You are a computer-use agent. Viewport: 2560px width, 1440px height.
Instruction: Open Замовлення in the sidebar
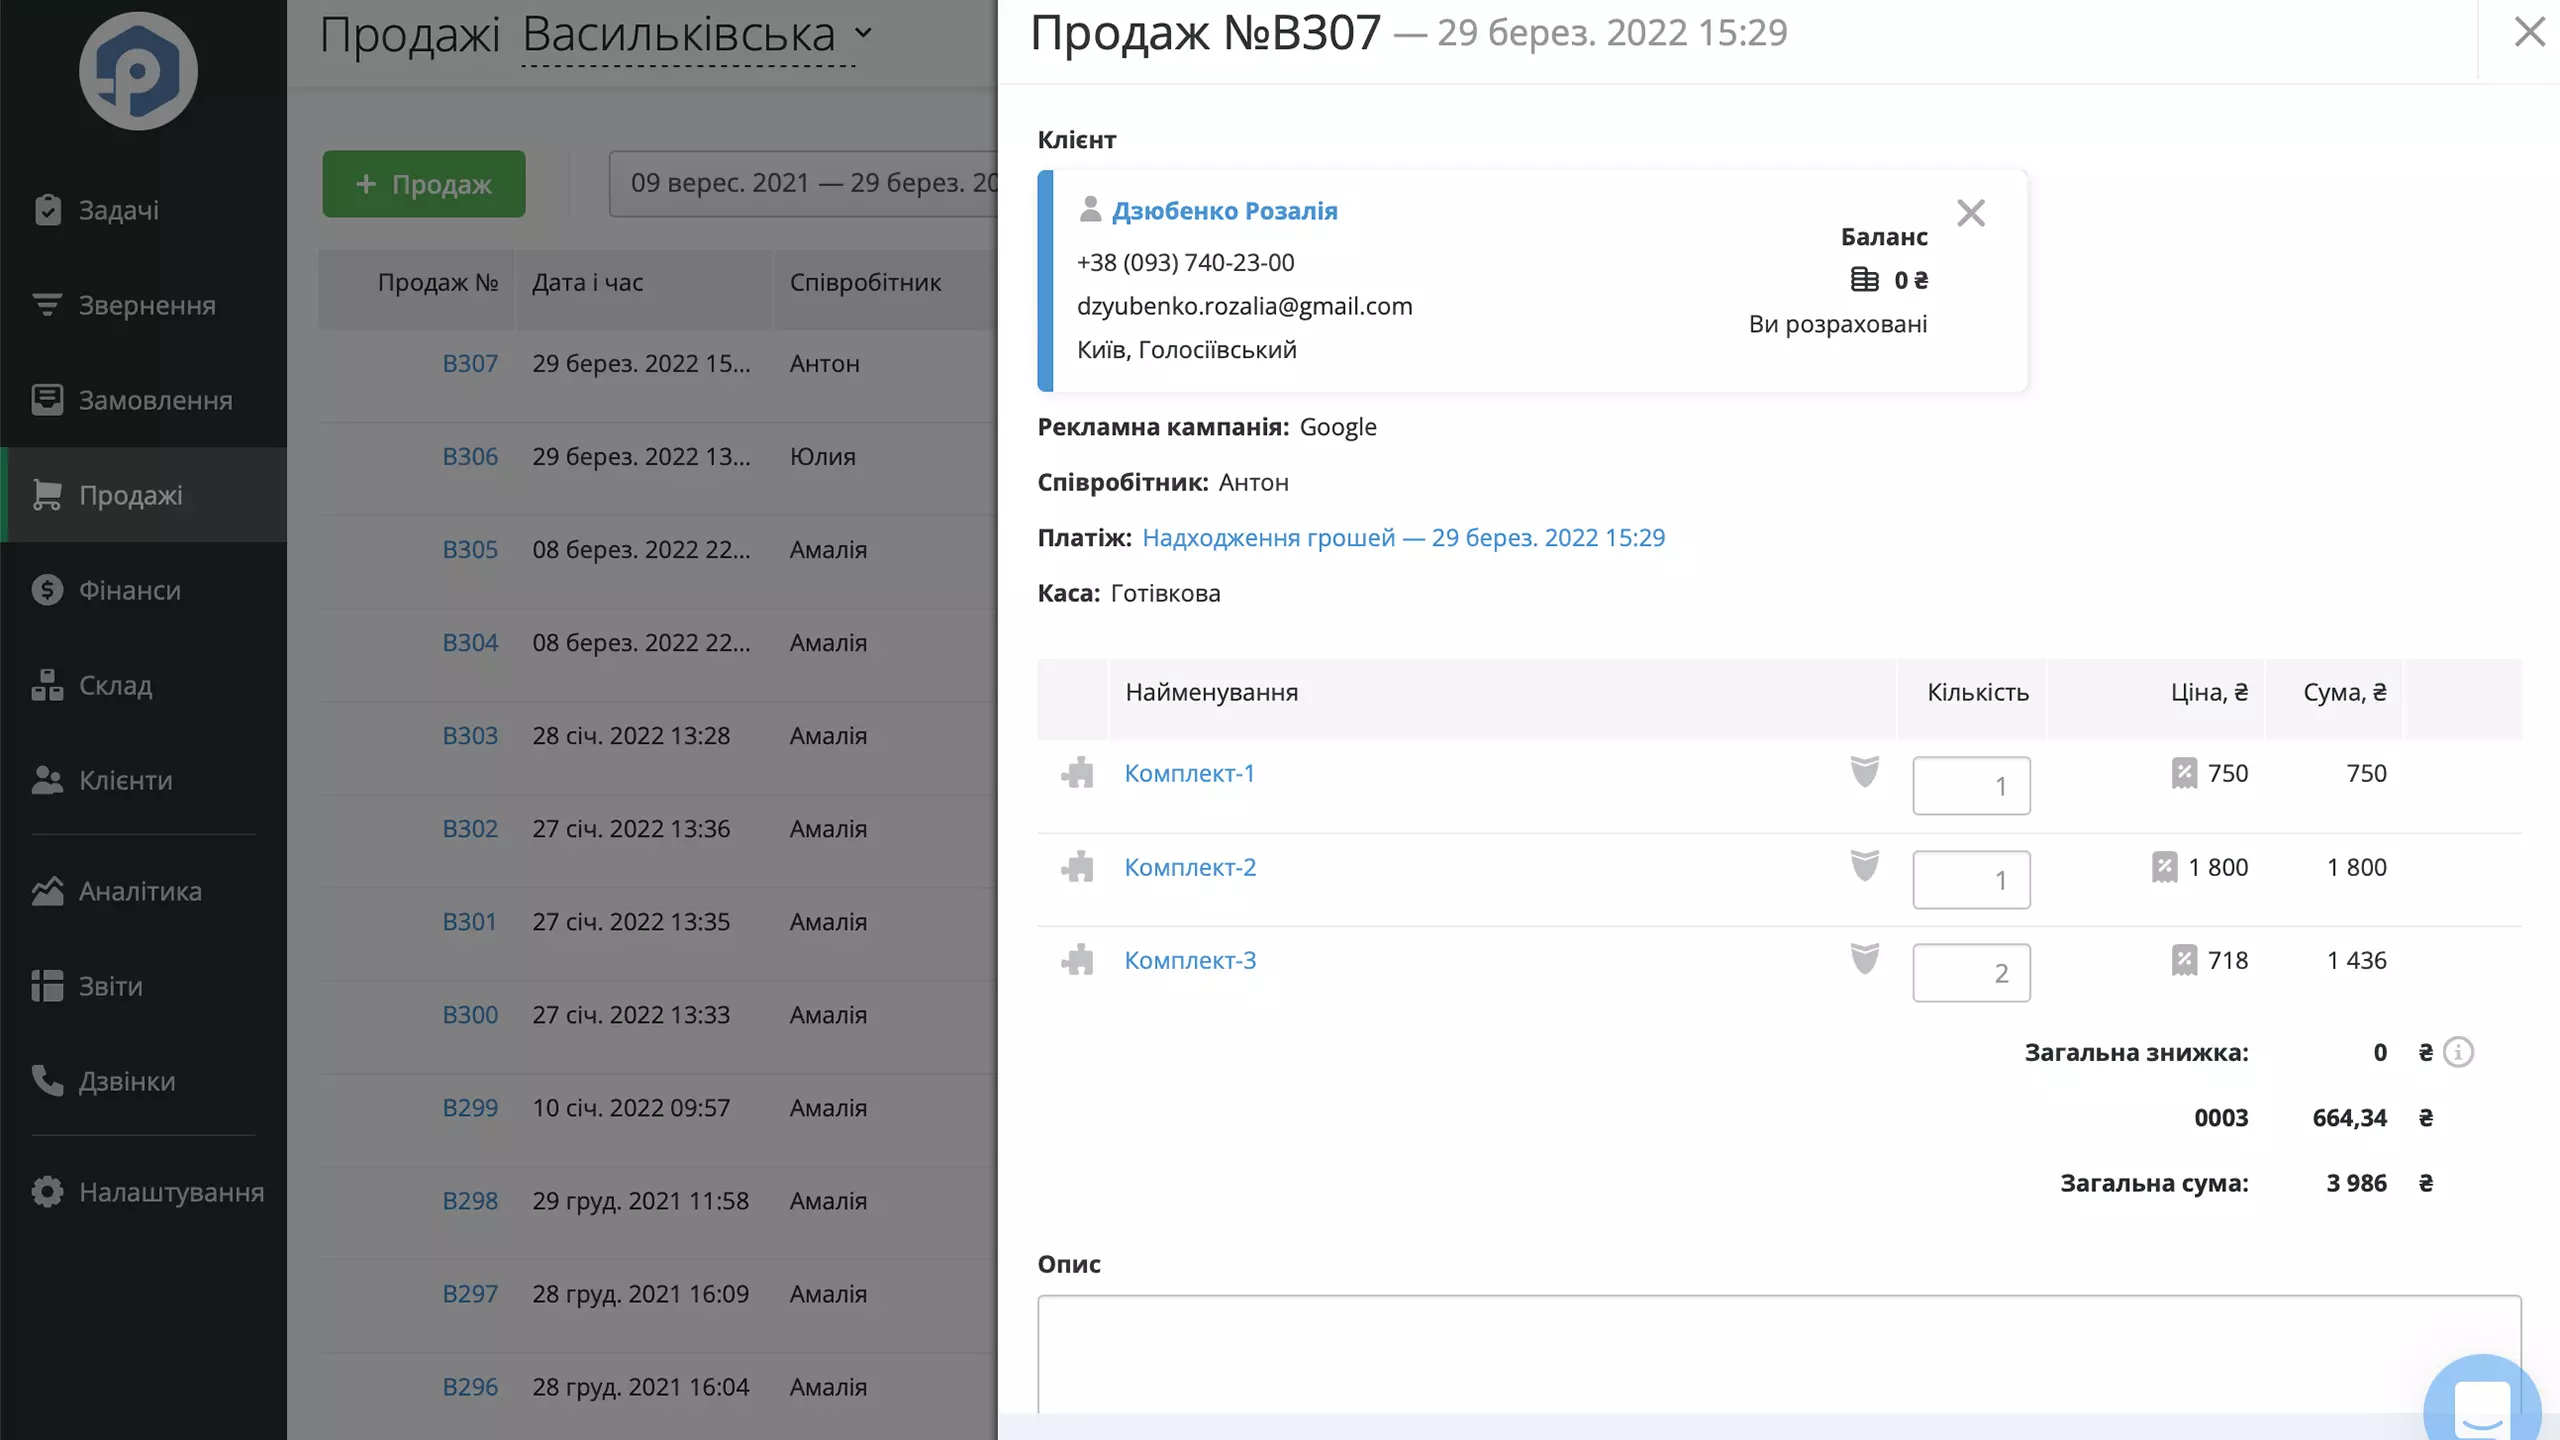(143, 400)
